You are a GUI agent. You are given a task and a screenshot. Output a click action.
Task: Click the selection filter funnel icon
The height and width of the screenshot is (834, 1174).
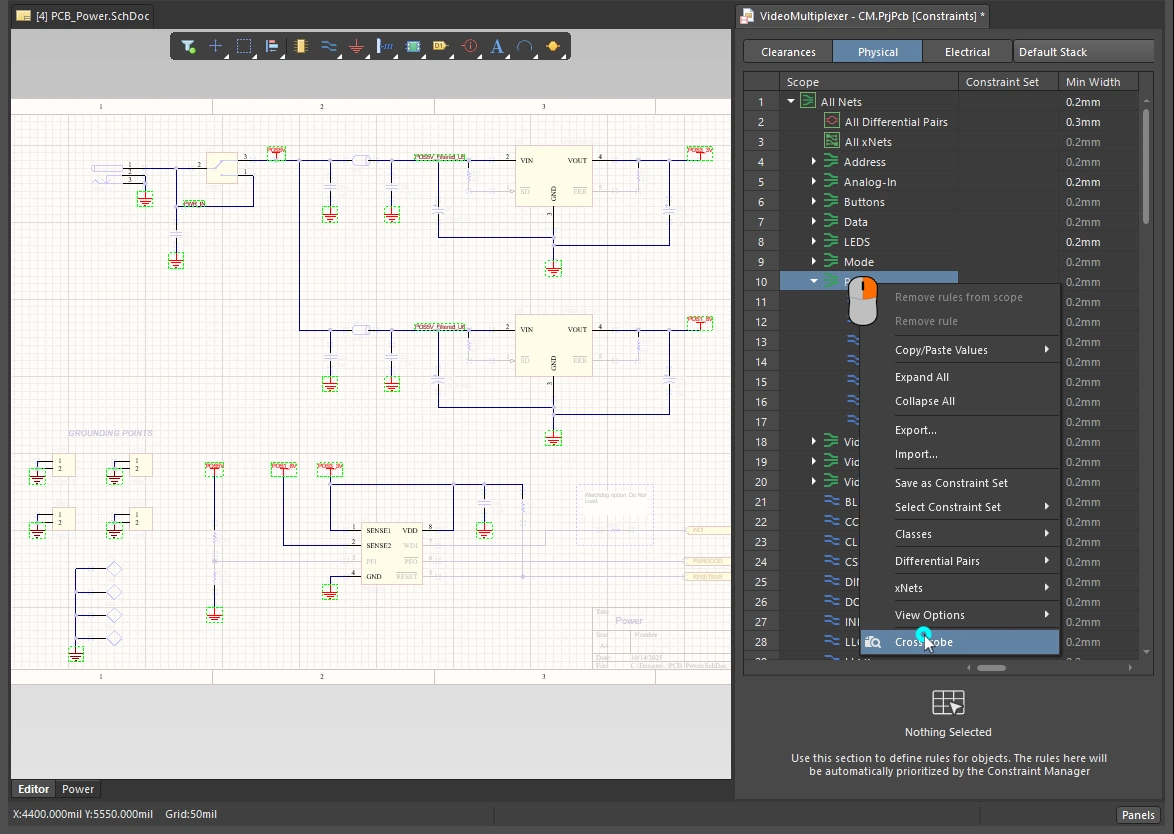[x=187, y=46]
